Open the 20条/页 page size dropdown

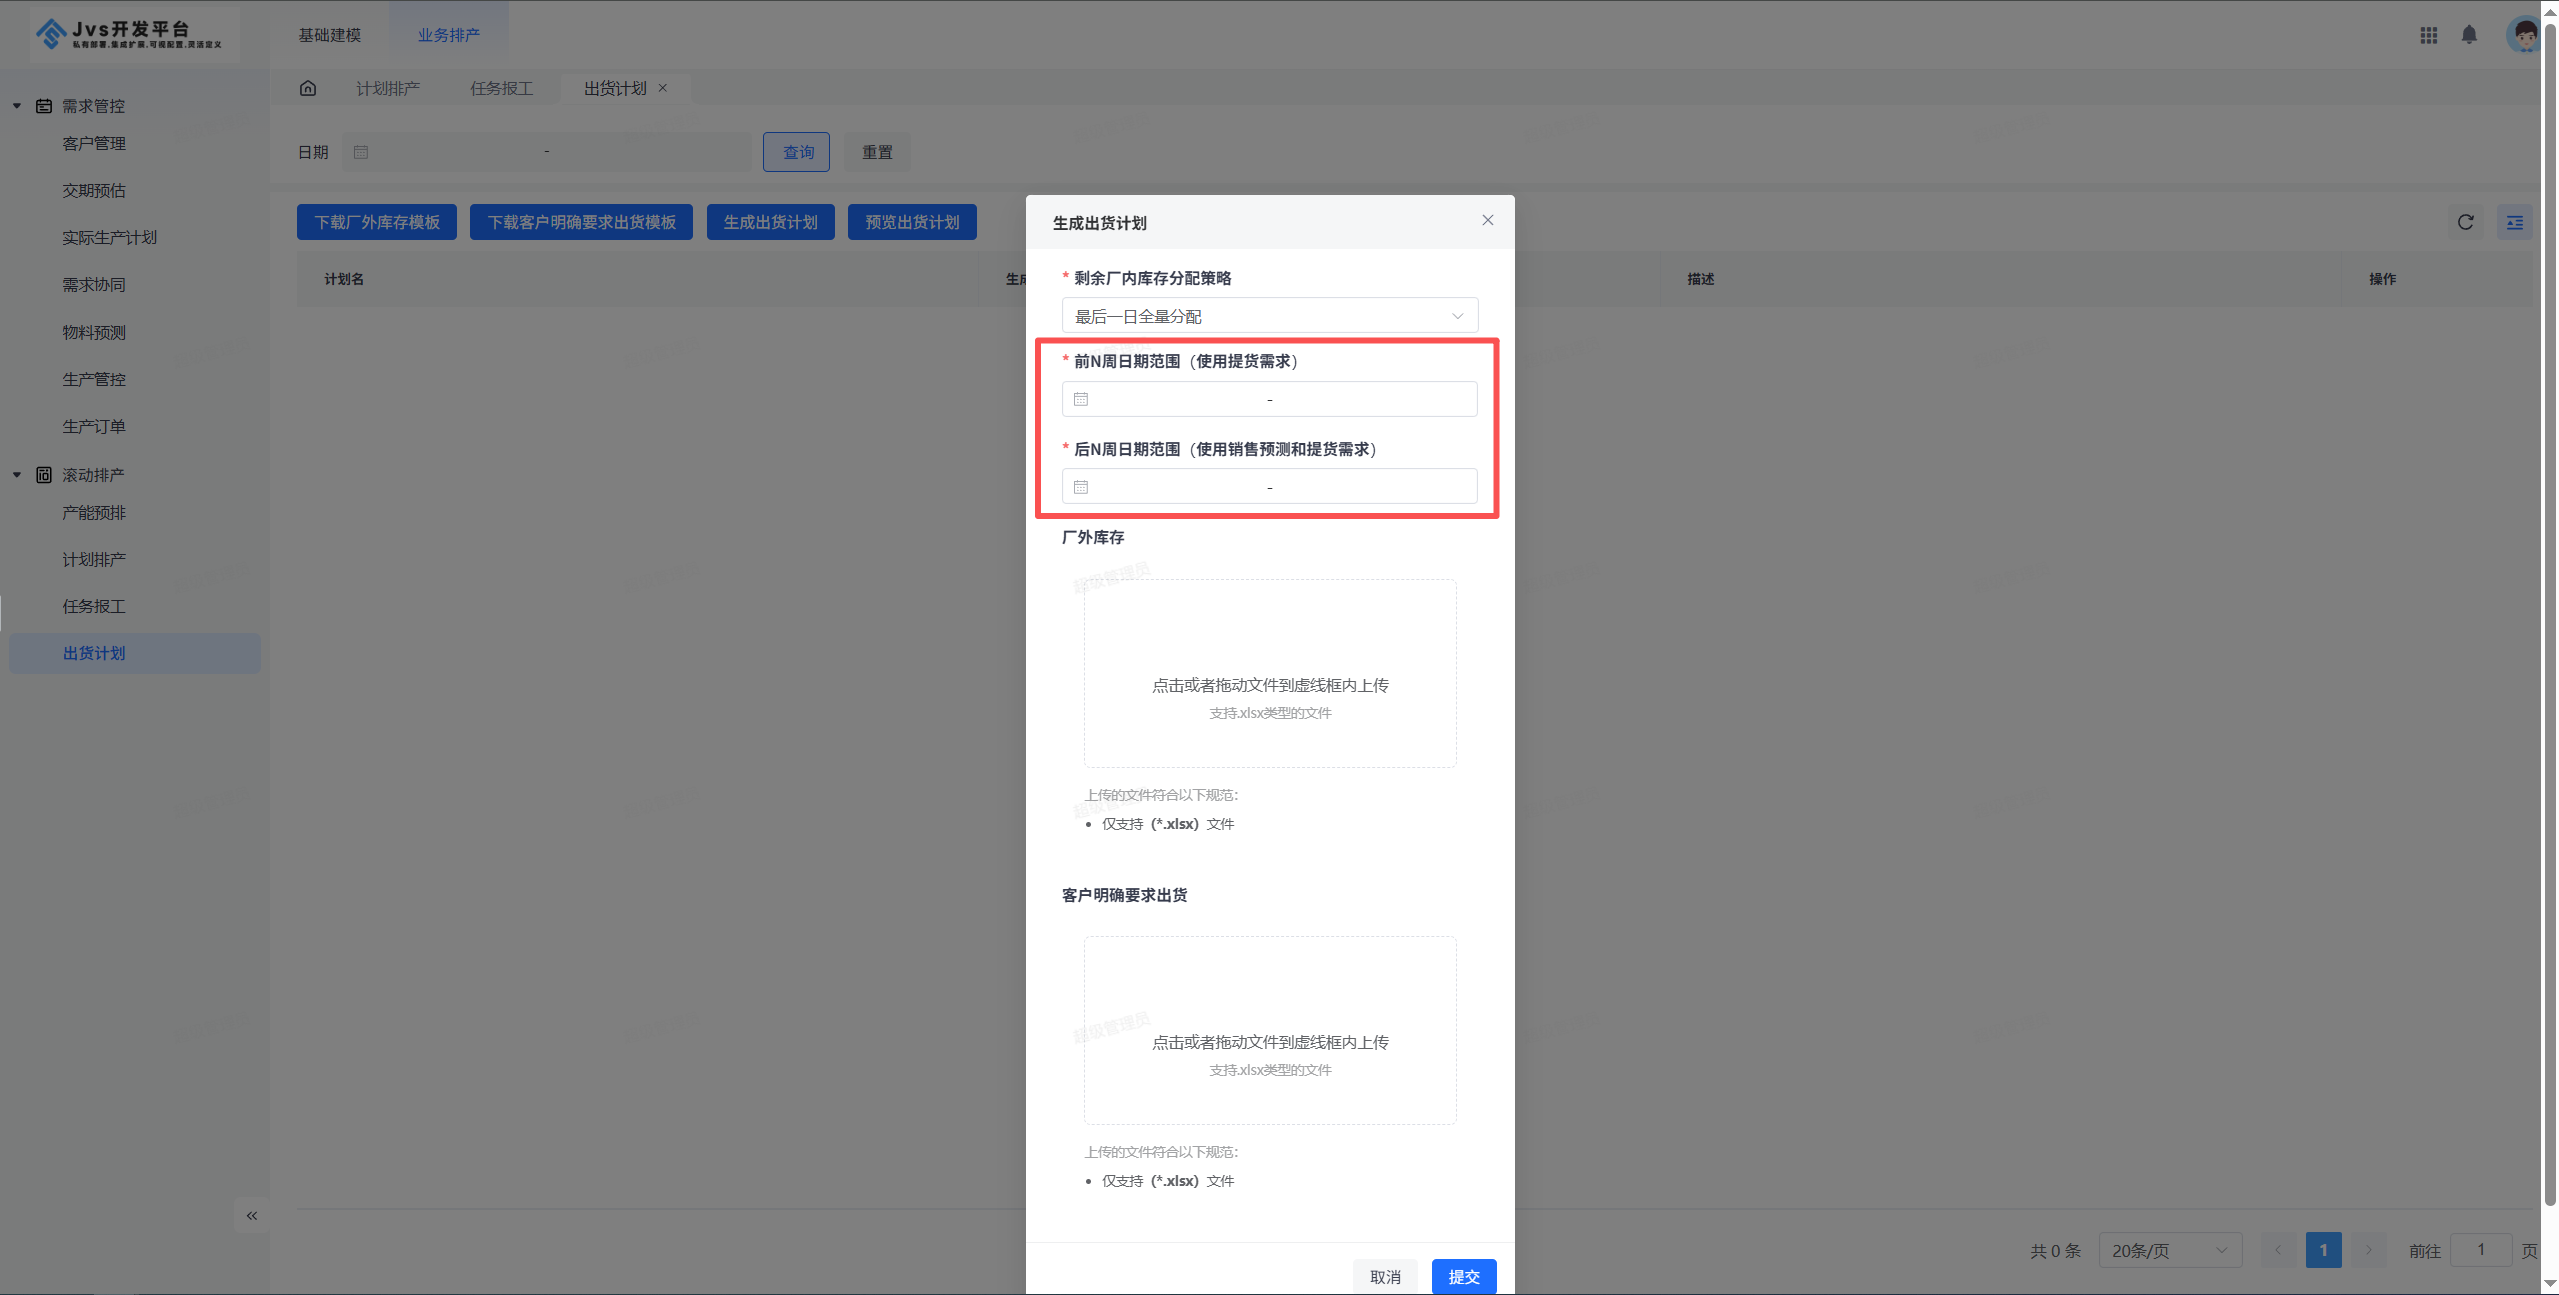[2168, 1250]
